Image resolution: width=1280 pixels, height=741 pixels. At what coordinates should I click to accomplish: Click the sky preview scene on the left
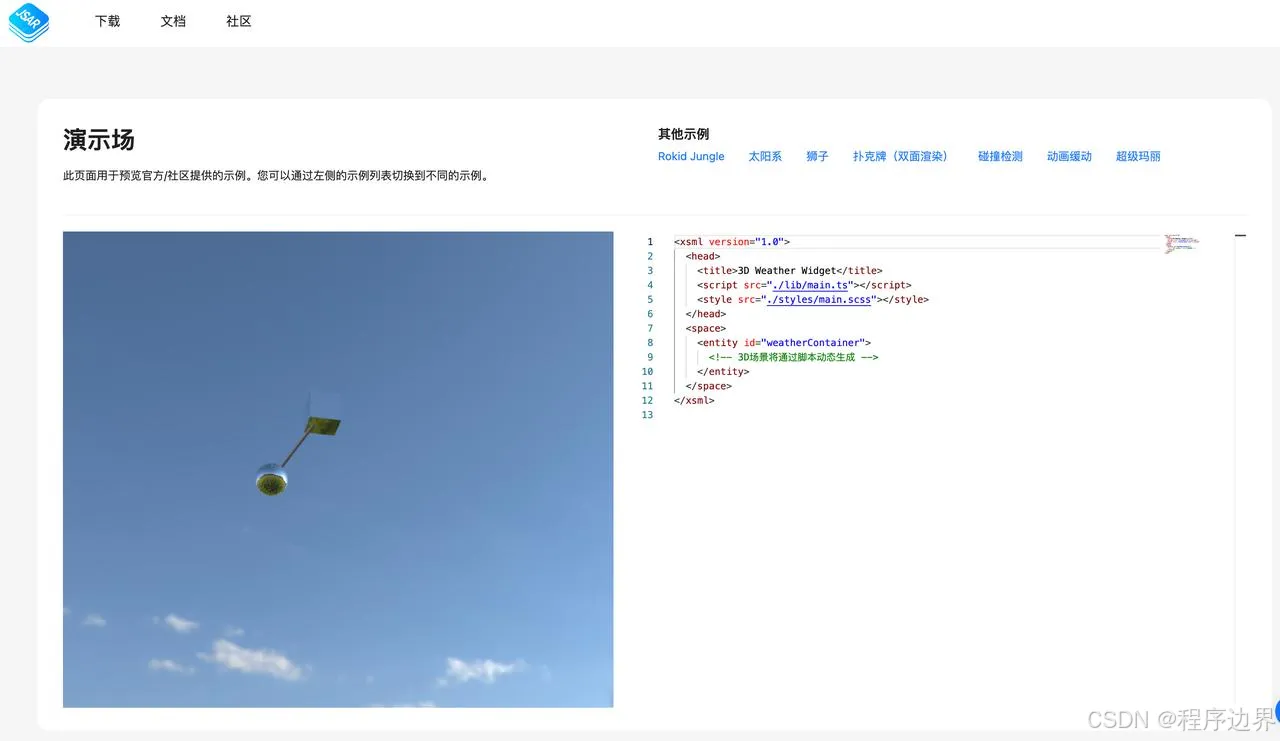[338, 469]
